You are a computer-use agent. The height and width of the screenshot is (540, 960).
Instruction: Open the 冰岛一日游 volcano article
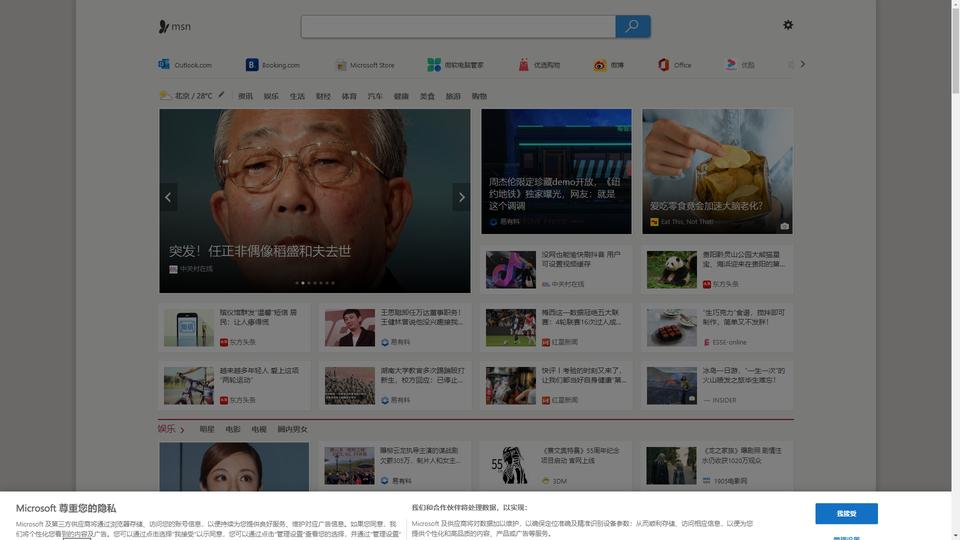coord(717,386)
